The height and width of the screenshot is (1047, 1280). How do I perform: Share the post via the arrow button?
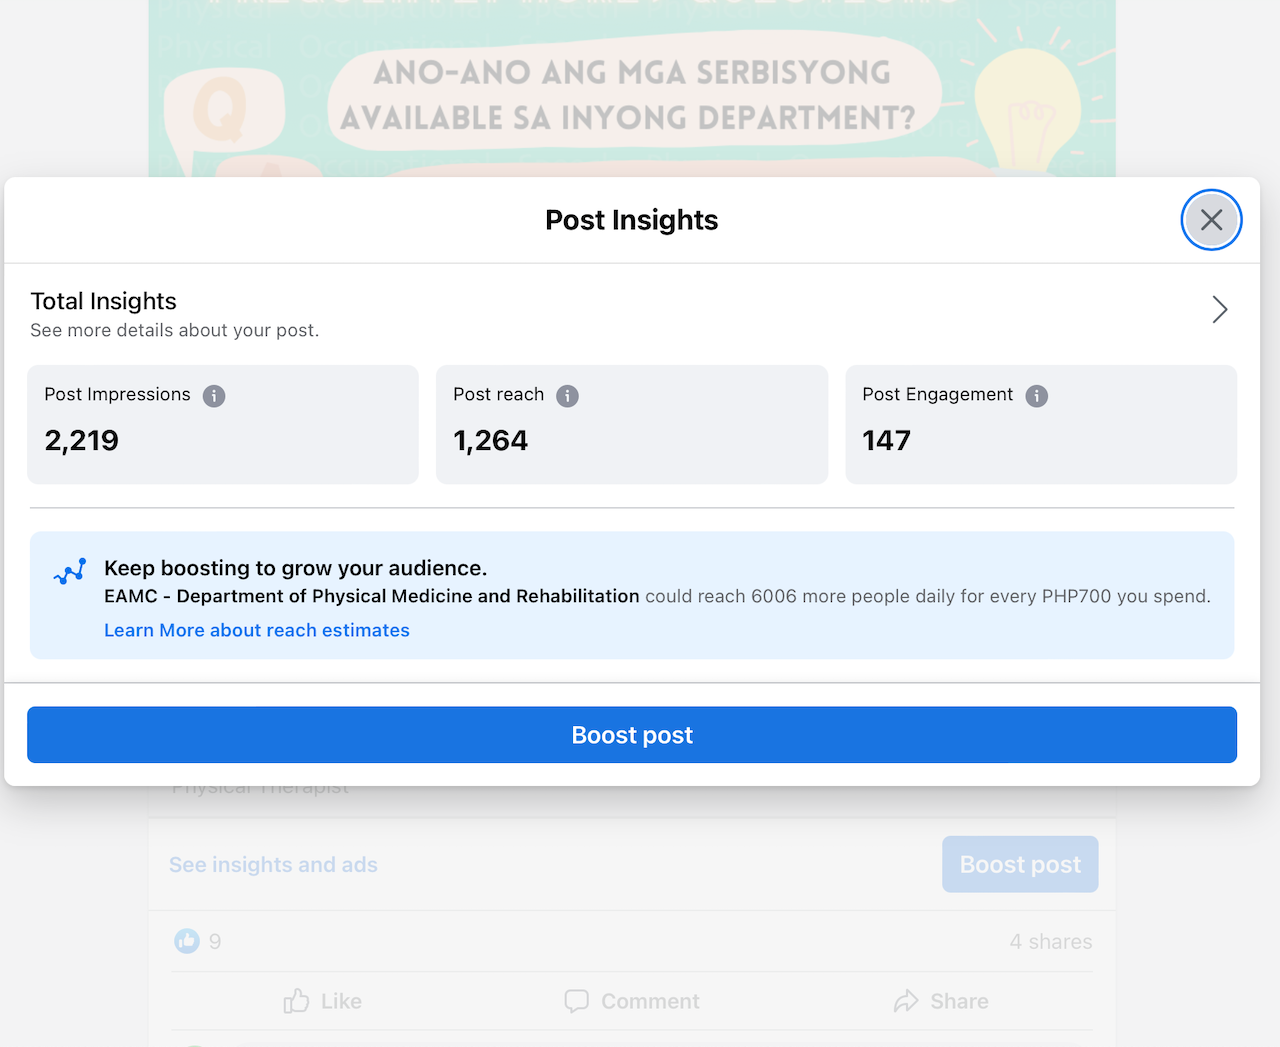pos(941,1001)
